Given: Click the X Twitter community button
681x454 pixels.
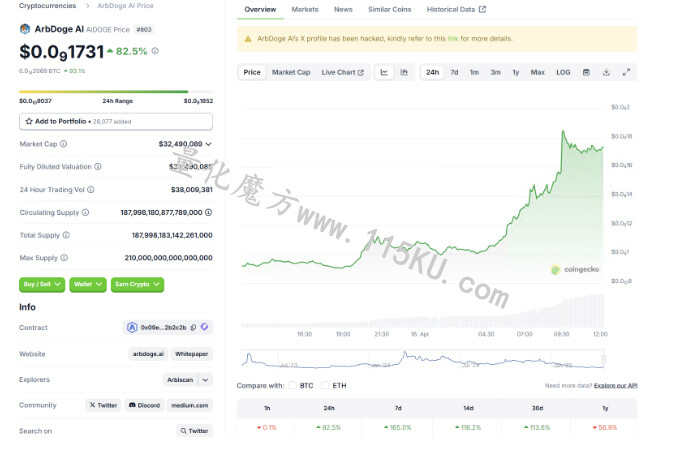Looking at the screenshot, I should pos(103,405).
